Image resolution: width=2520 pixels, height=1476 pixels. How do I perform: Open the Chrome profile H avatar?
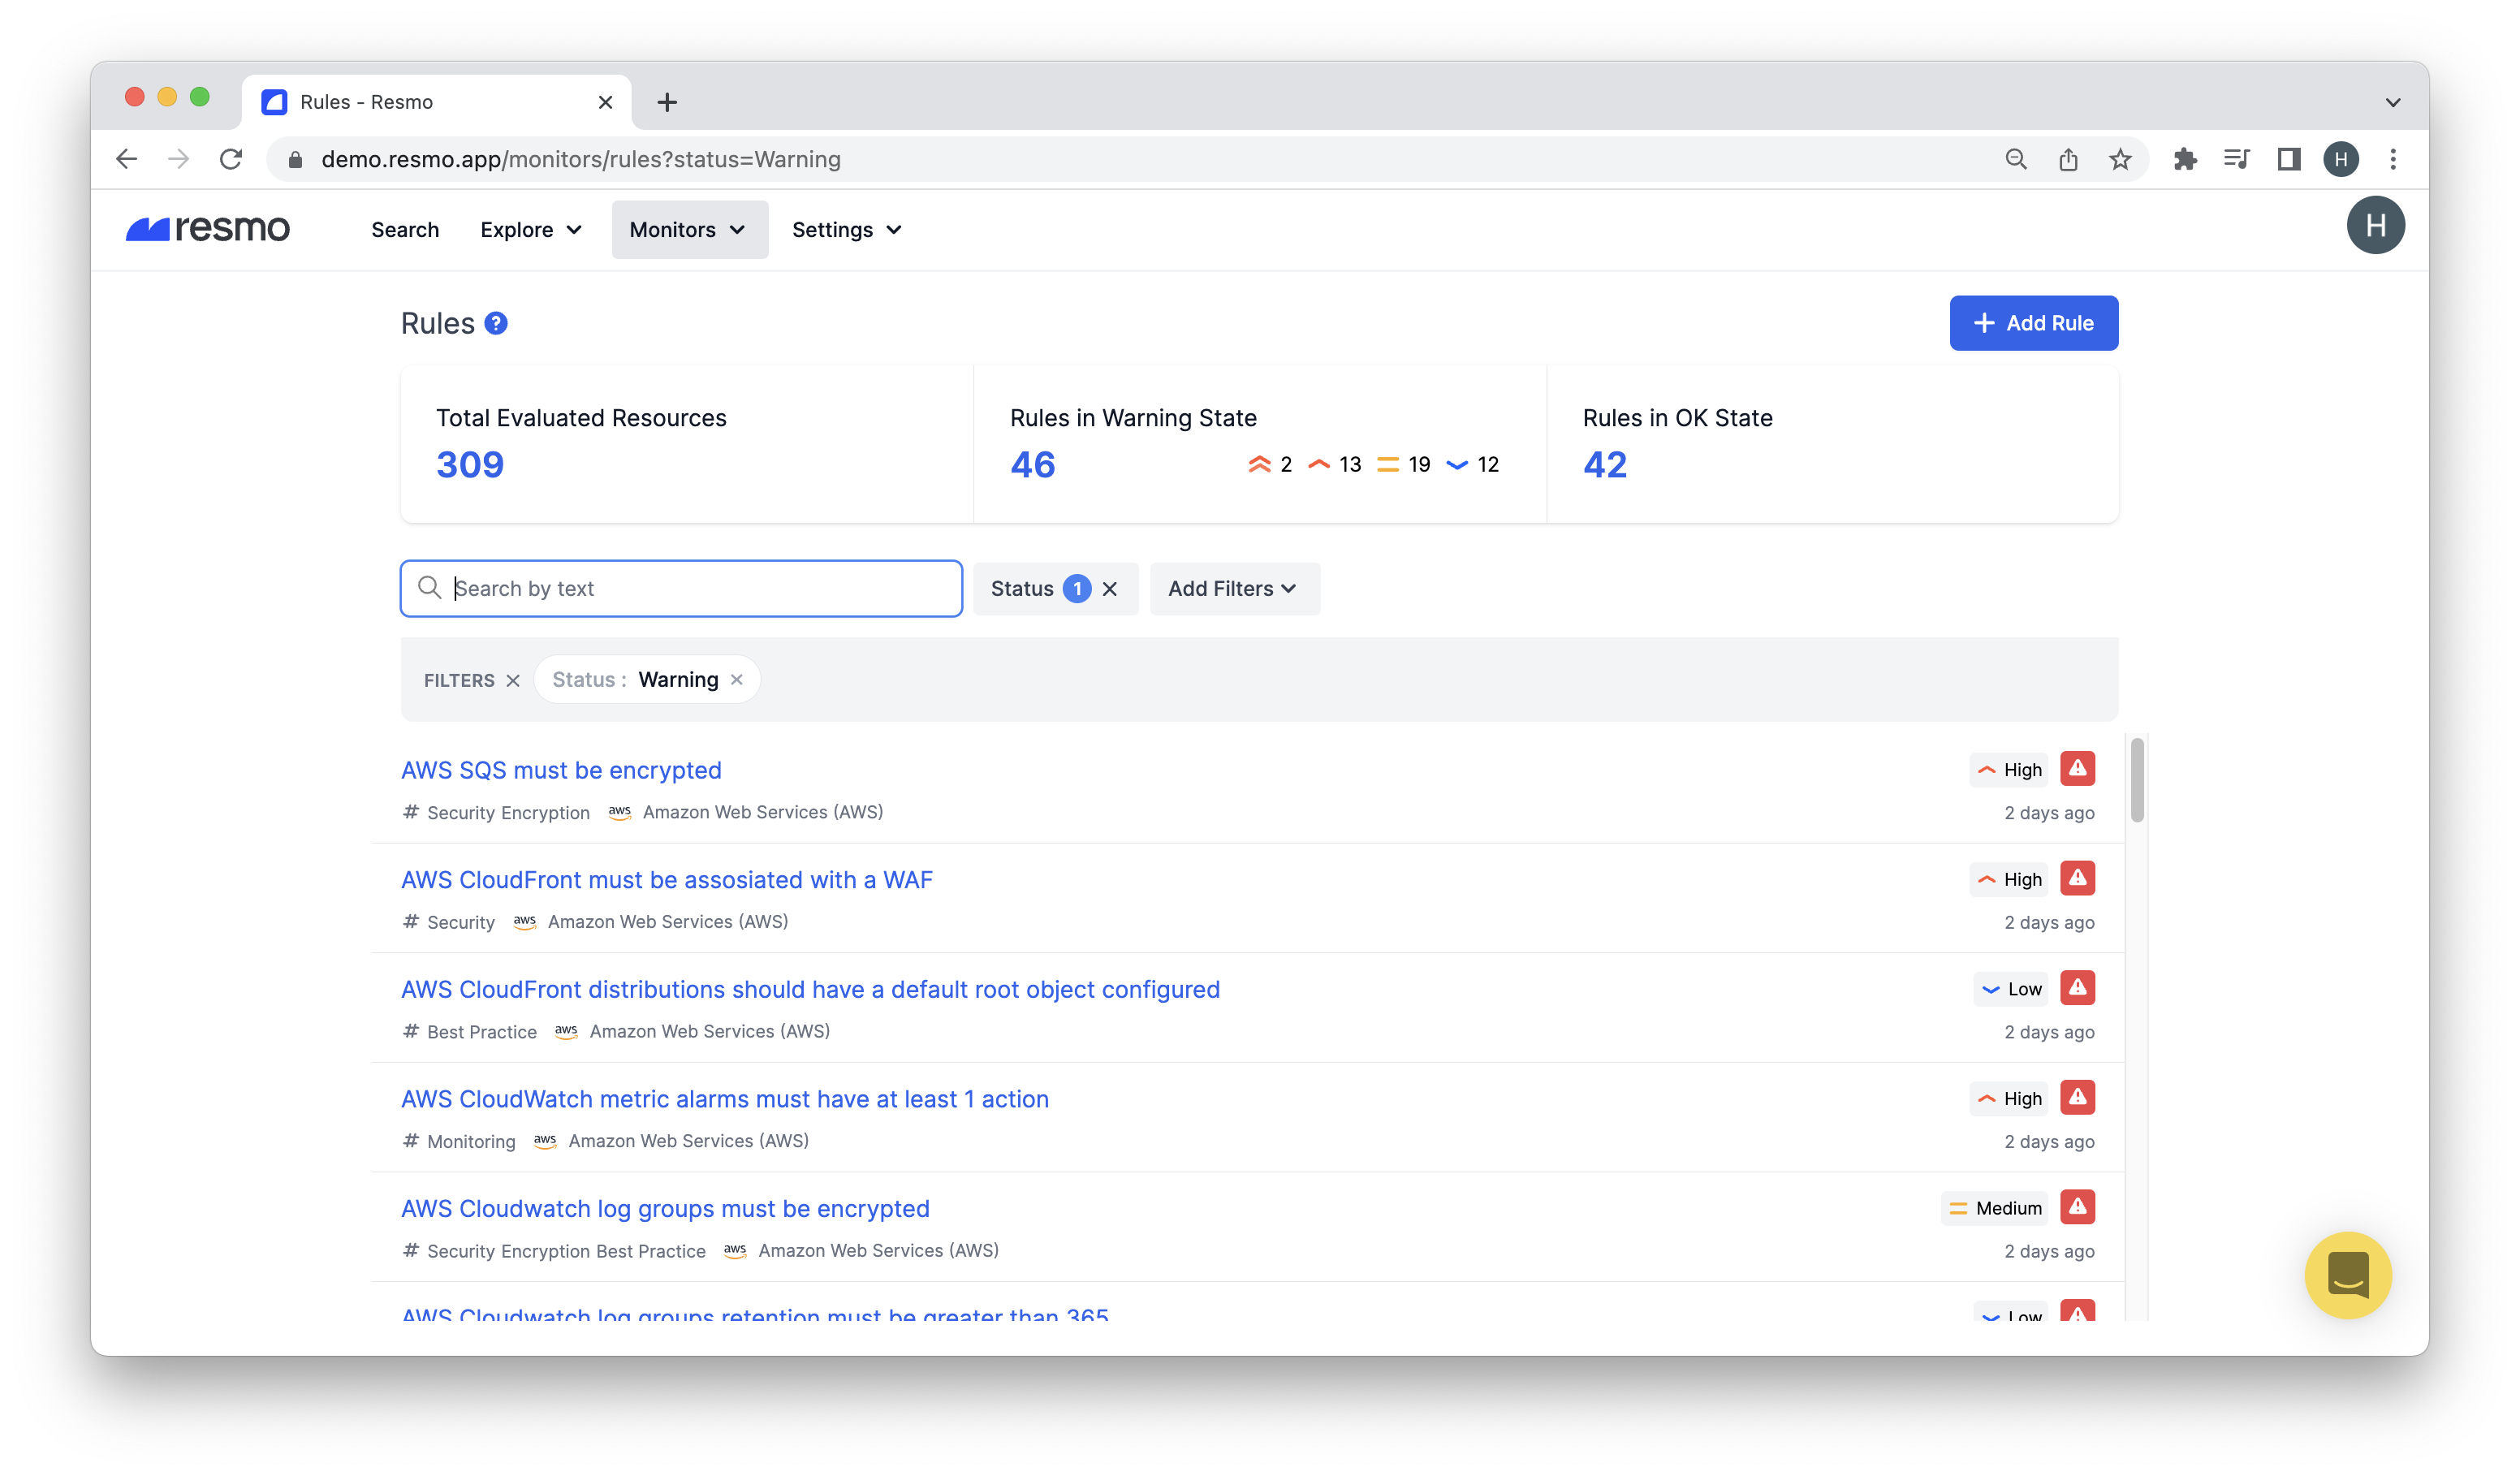[2341, 159]
